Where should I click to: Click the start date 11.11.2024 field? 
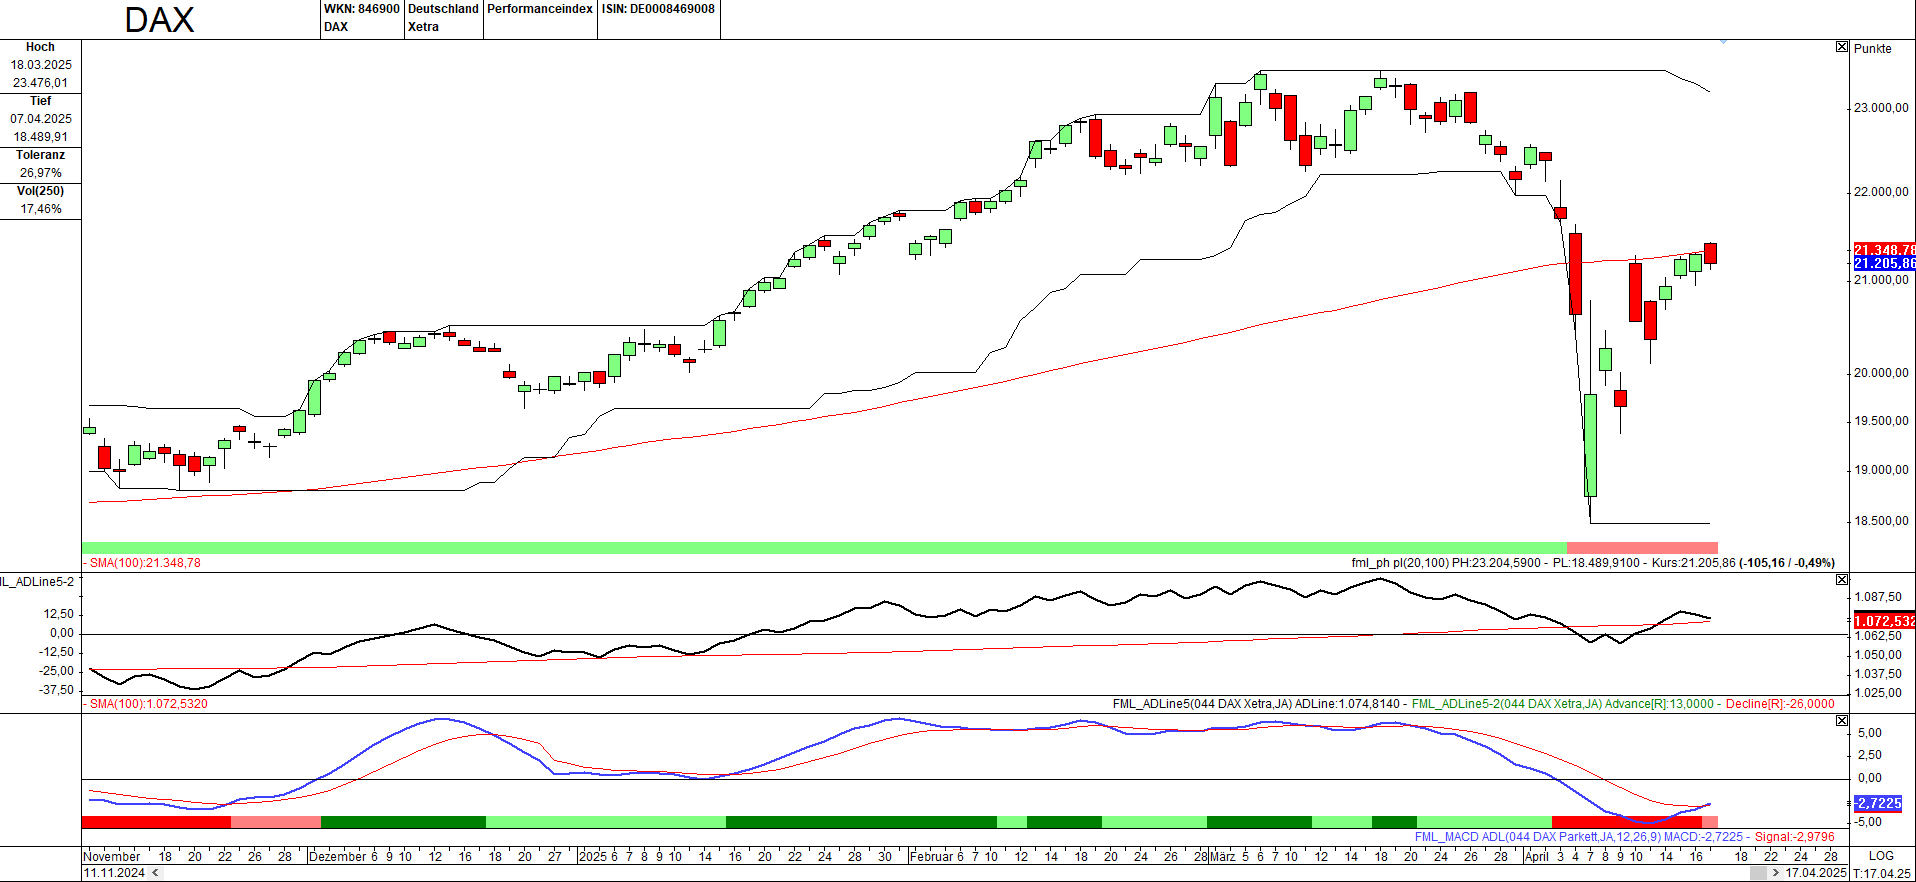[114, 873]
